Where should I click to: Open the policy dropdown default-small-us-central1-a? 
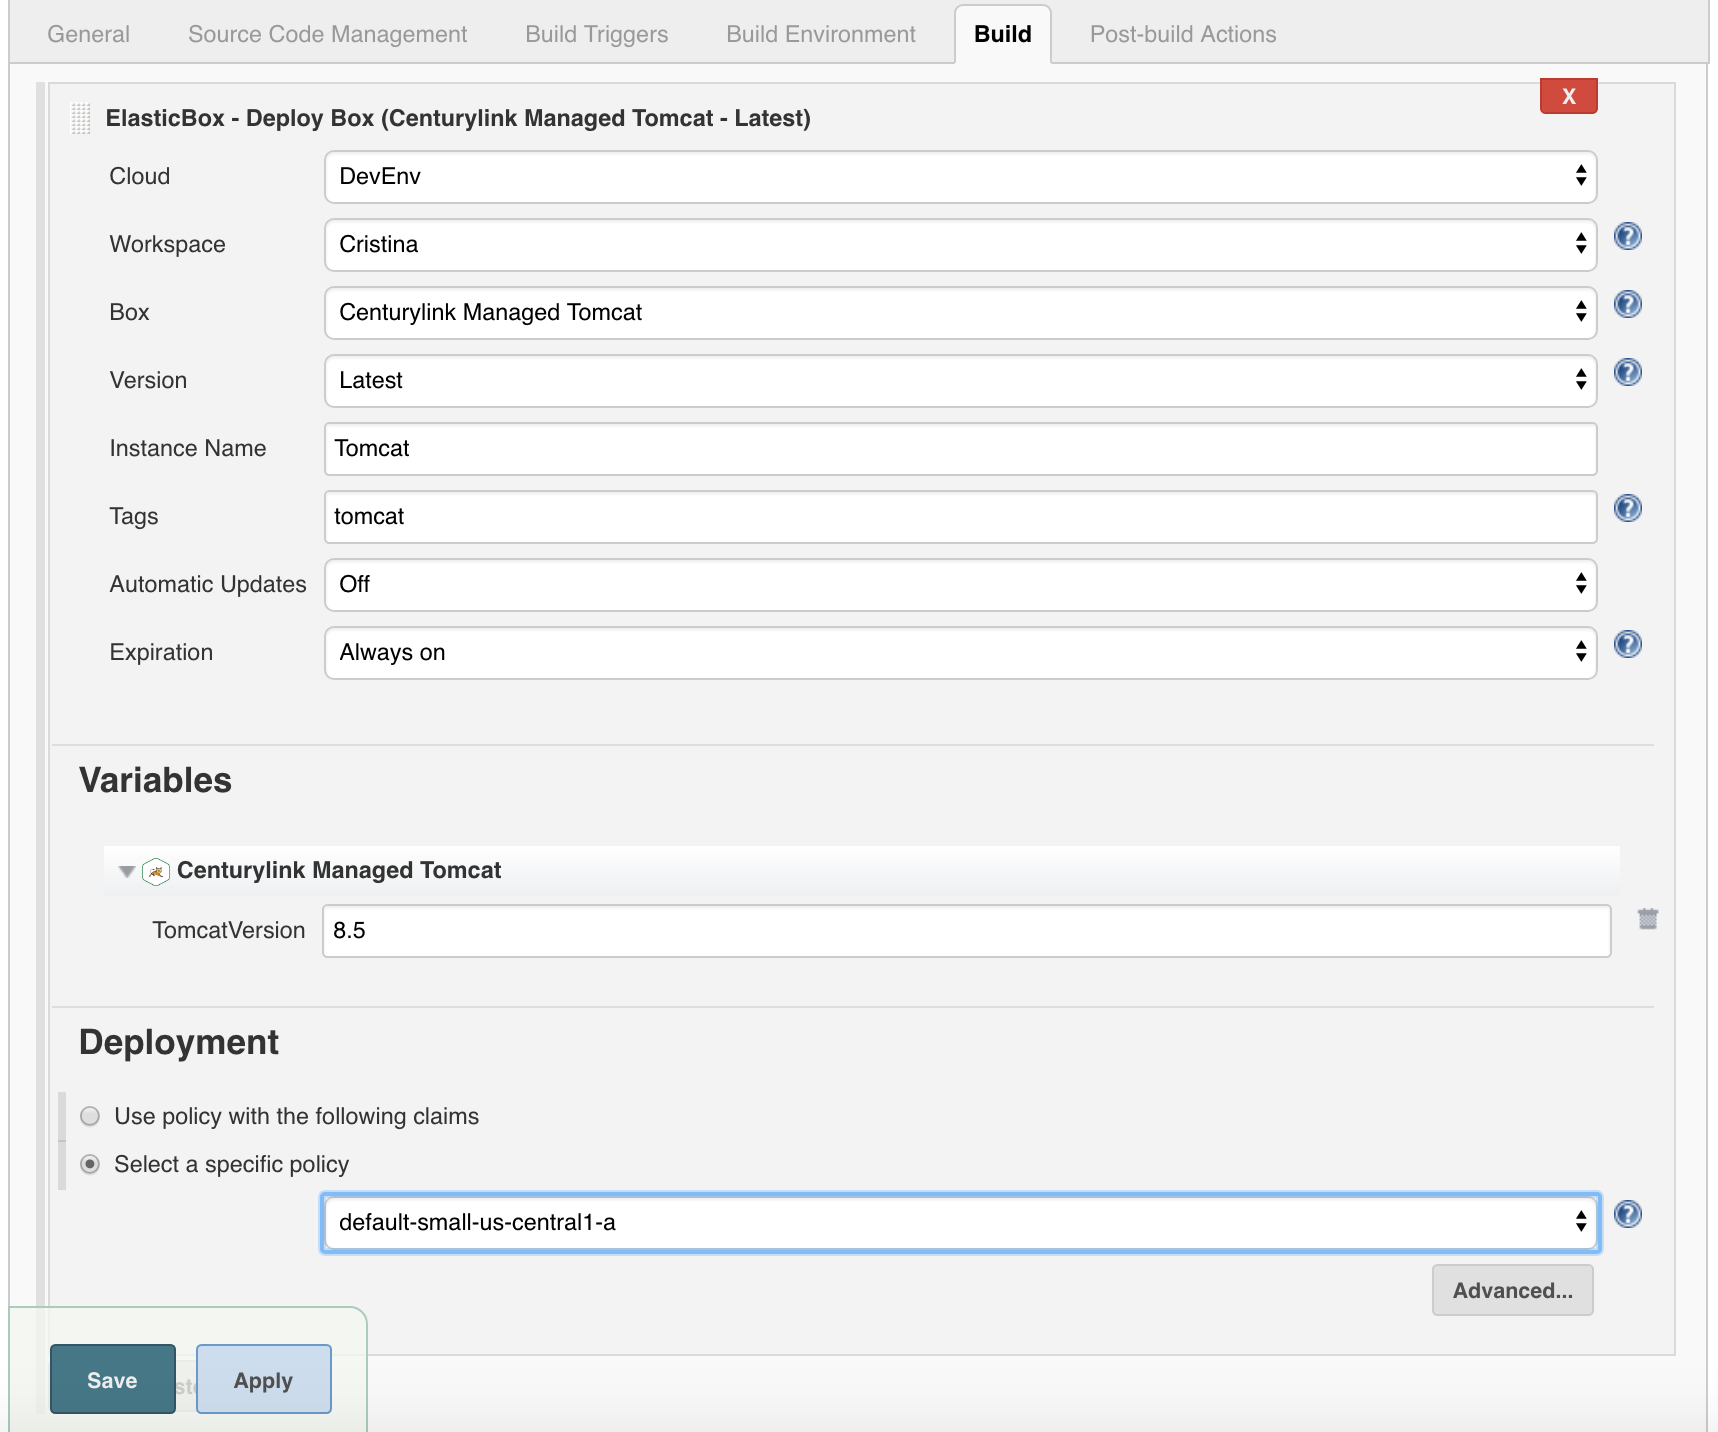click(x=960, y=1222)
